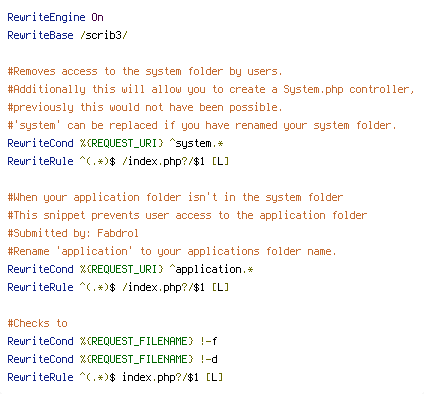Viewport: 424px width, 394px height.
Task: Click the '#Checks to' comment
Action: pyautogui.click(x=37, y=323)
